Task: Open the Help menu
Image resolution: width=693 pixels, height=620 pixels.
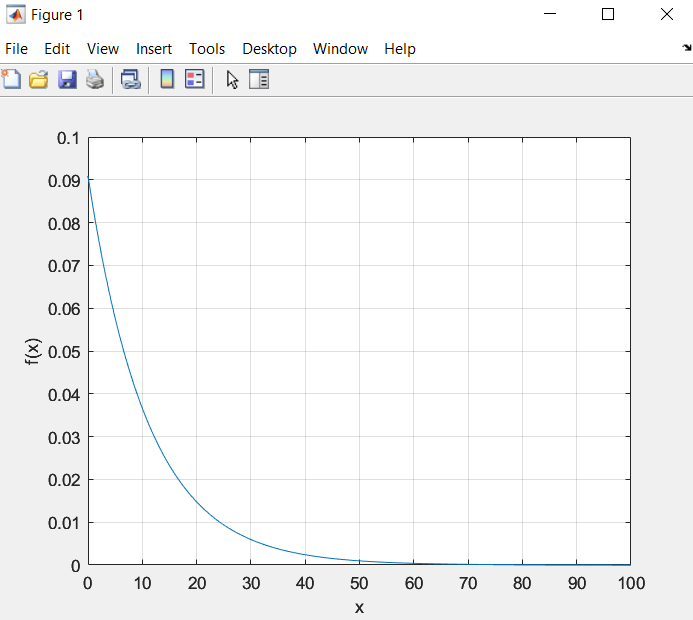Action: [x=400, y=49]
